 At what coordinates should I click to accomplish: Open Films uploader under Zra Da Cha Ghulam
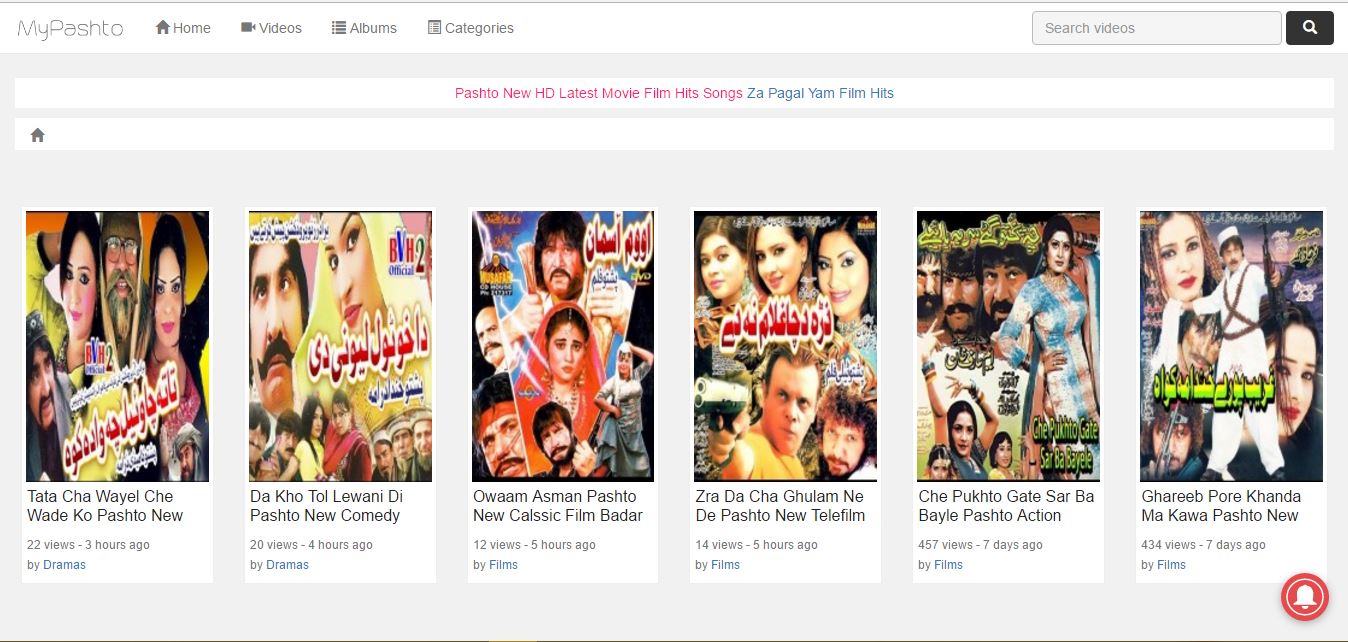click(725, 565)
